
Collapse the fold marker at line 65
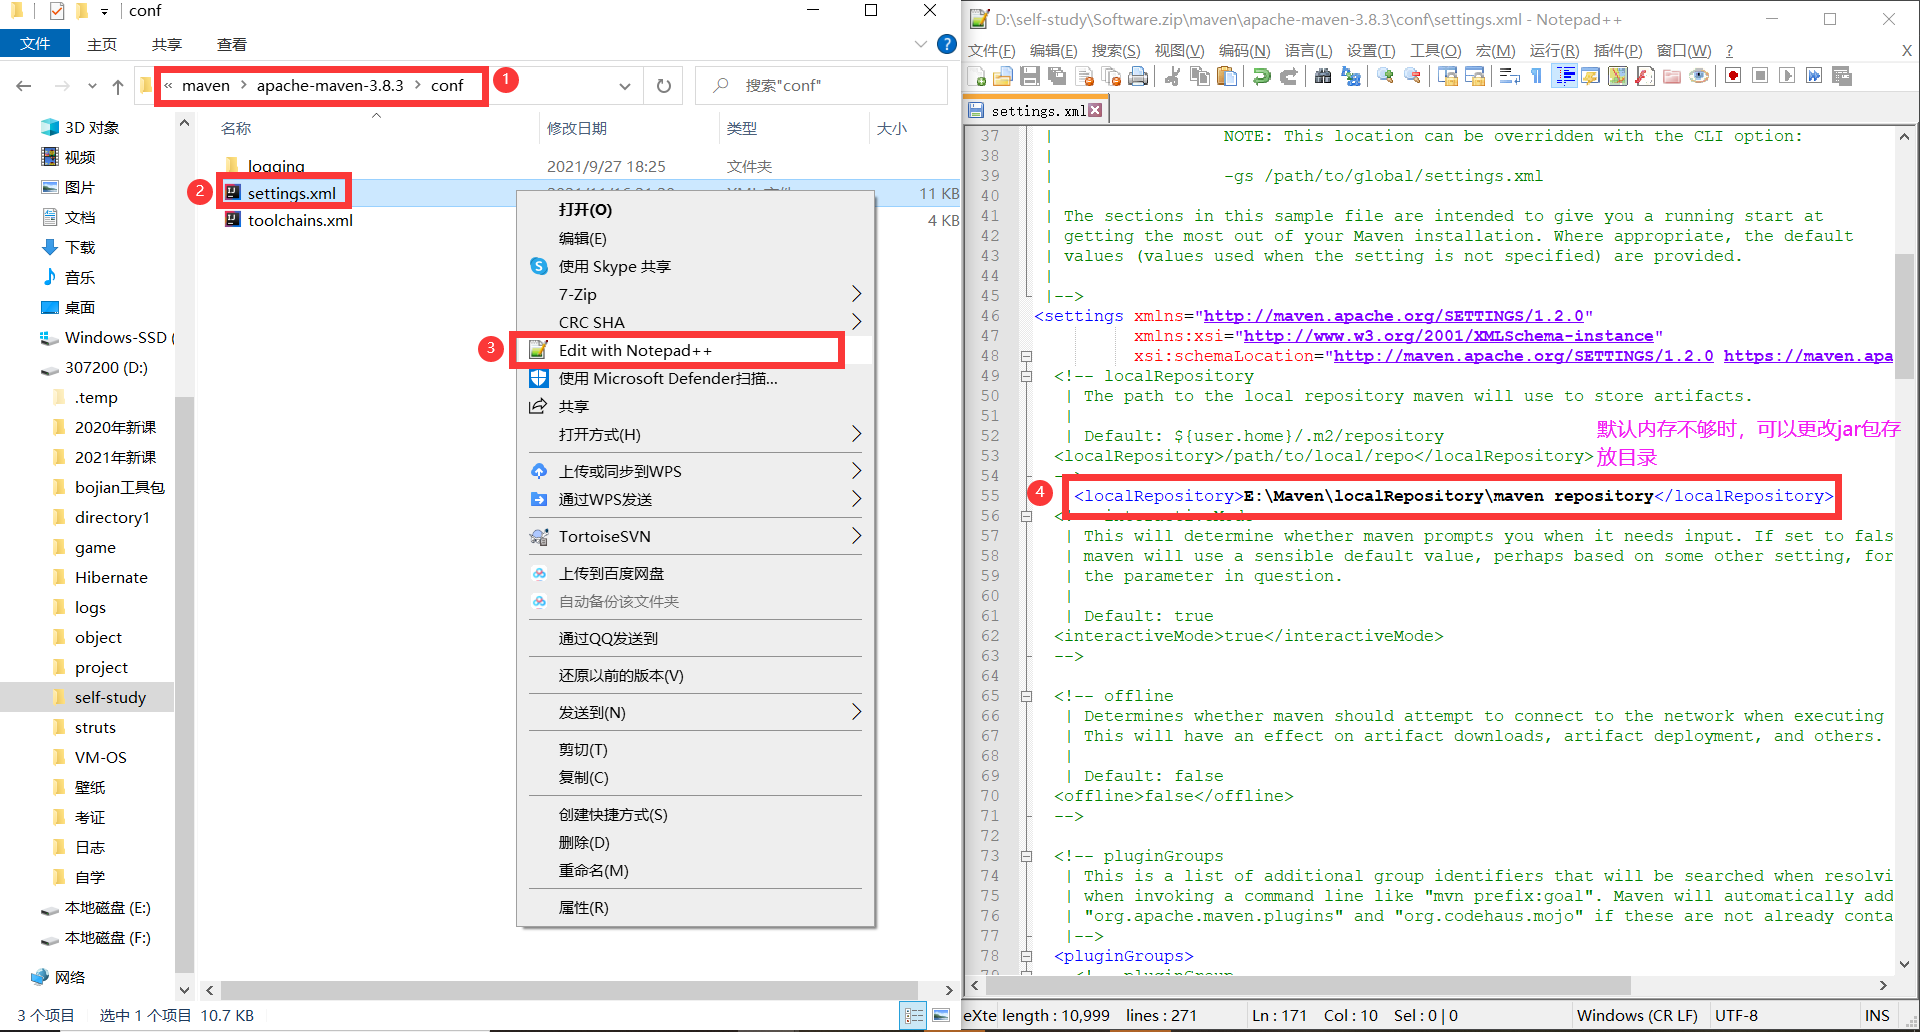[1026, 696]
